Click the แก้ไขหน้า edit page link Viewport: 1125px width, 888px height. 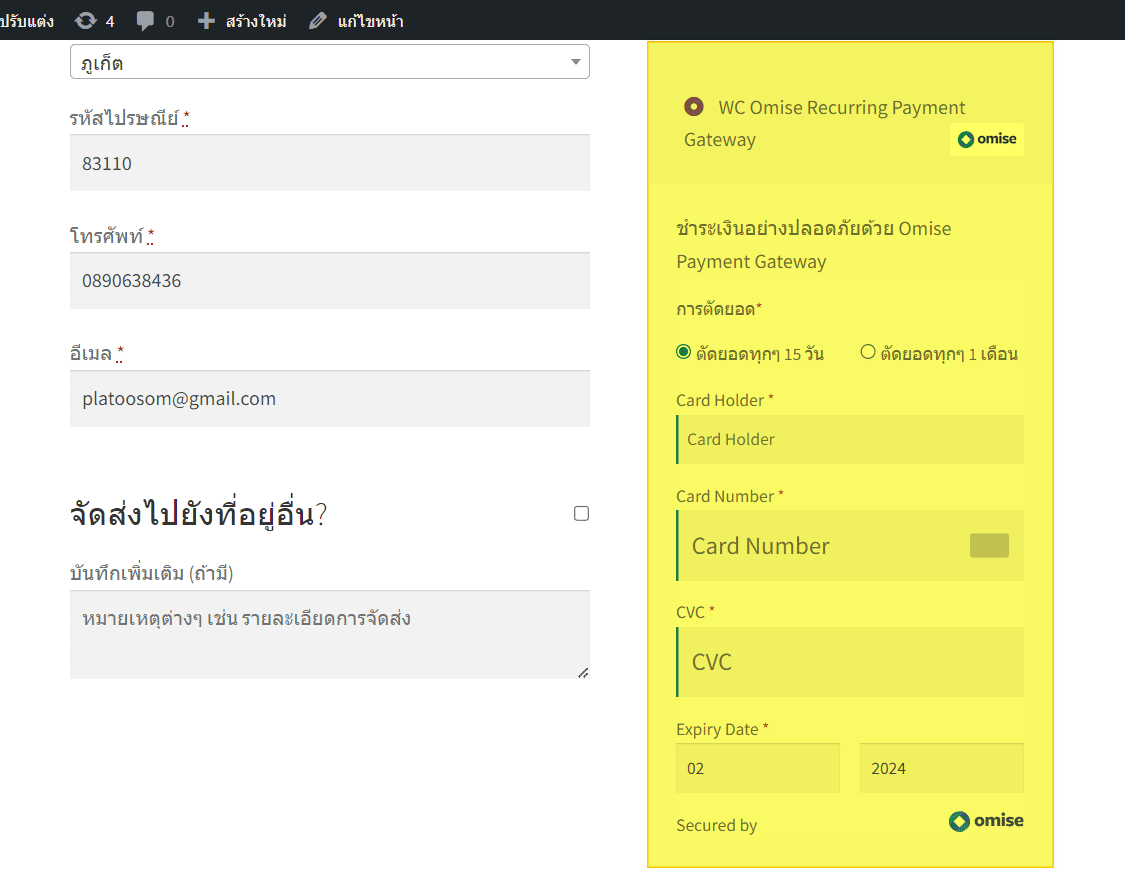[x=369, y=21]
